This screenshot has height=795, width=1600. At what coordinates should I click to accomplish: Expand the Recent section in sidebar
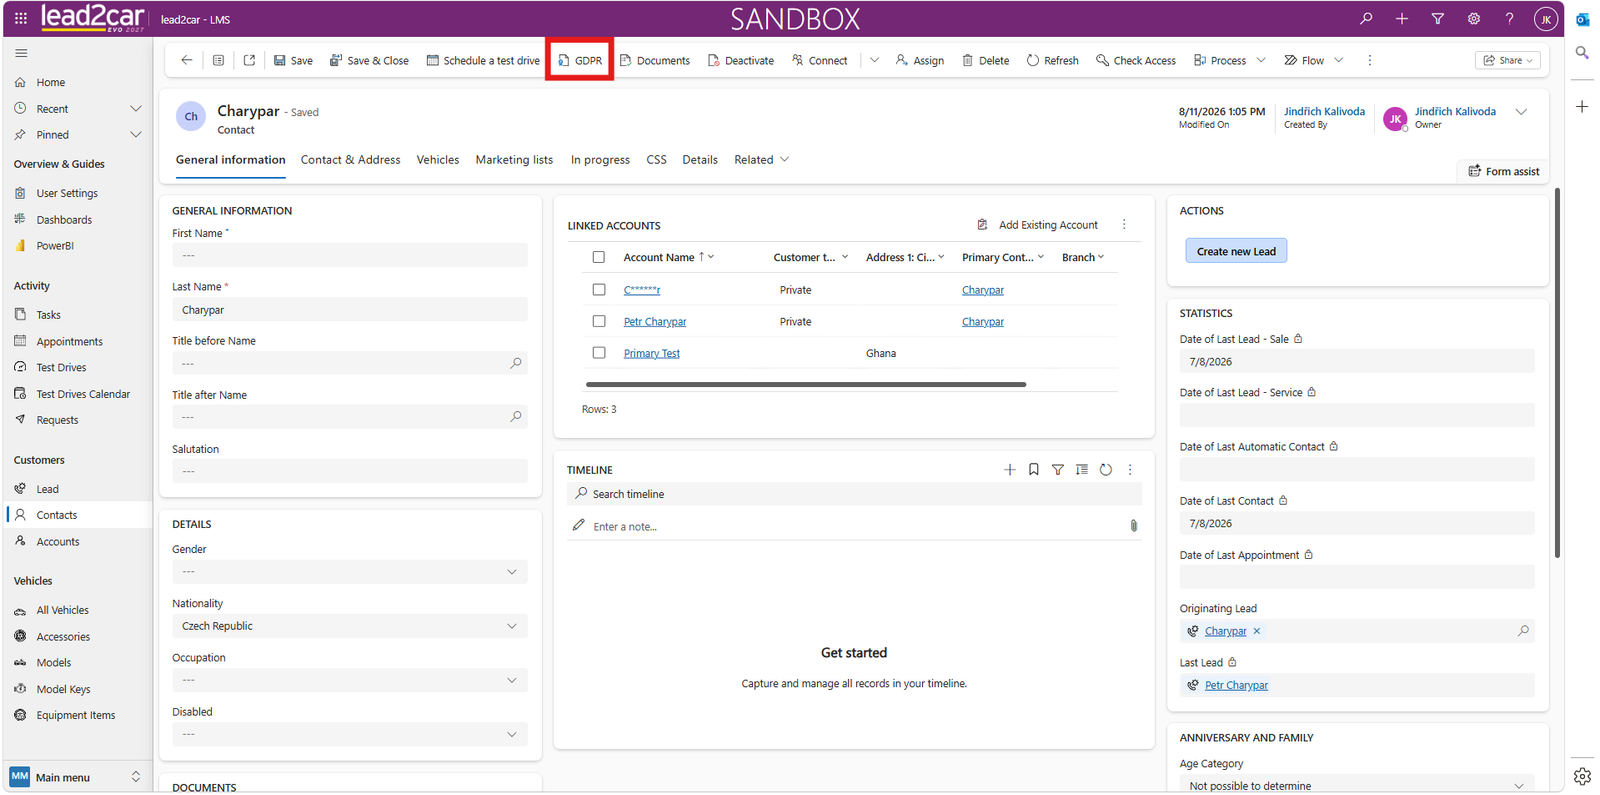tap(136, 108)
